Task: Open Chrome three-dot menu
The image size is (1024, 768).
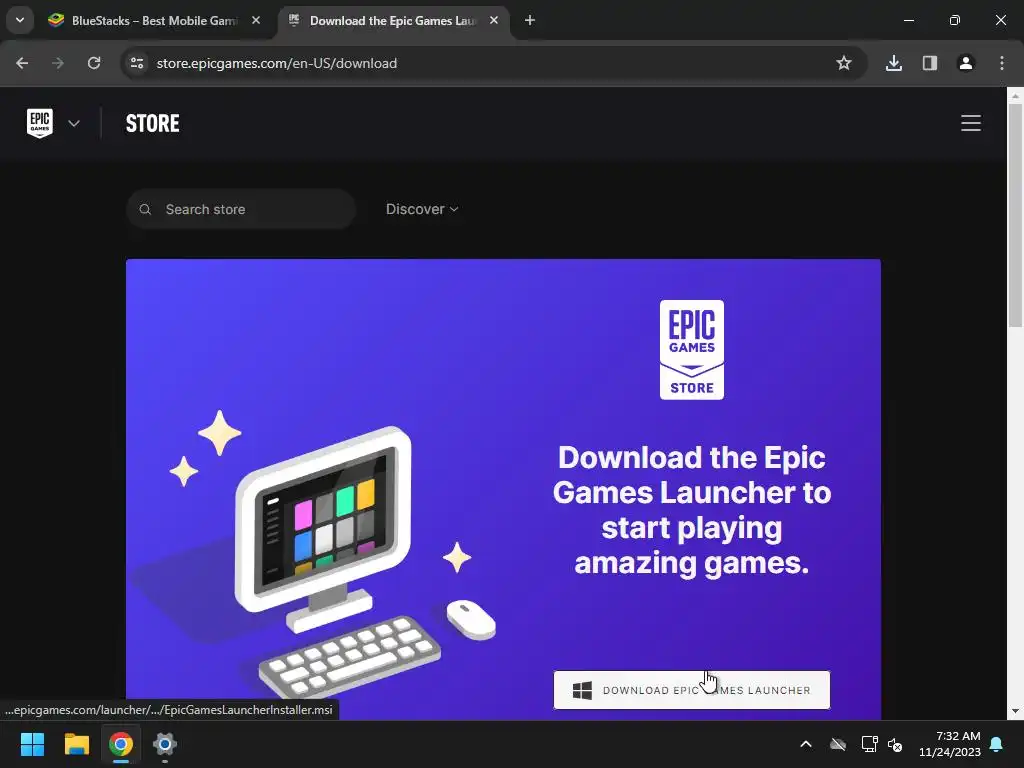Action: (x=1001, y=63)
